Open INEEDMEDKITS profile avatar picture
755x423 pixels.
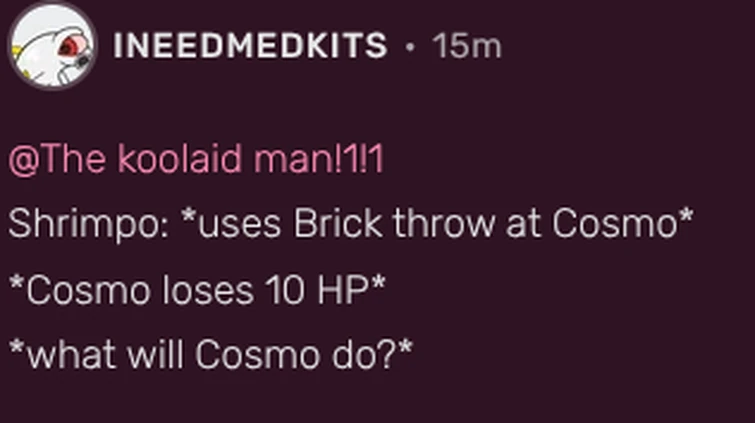(x=52, y=46)
